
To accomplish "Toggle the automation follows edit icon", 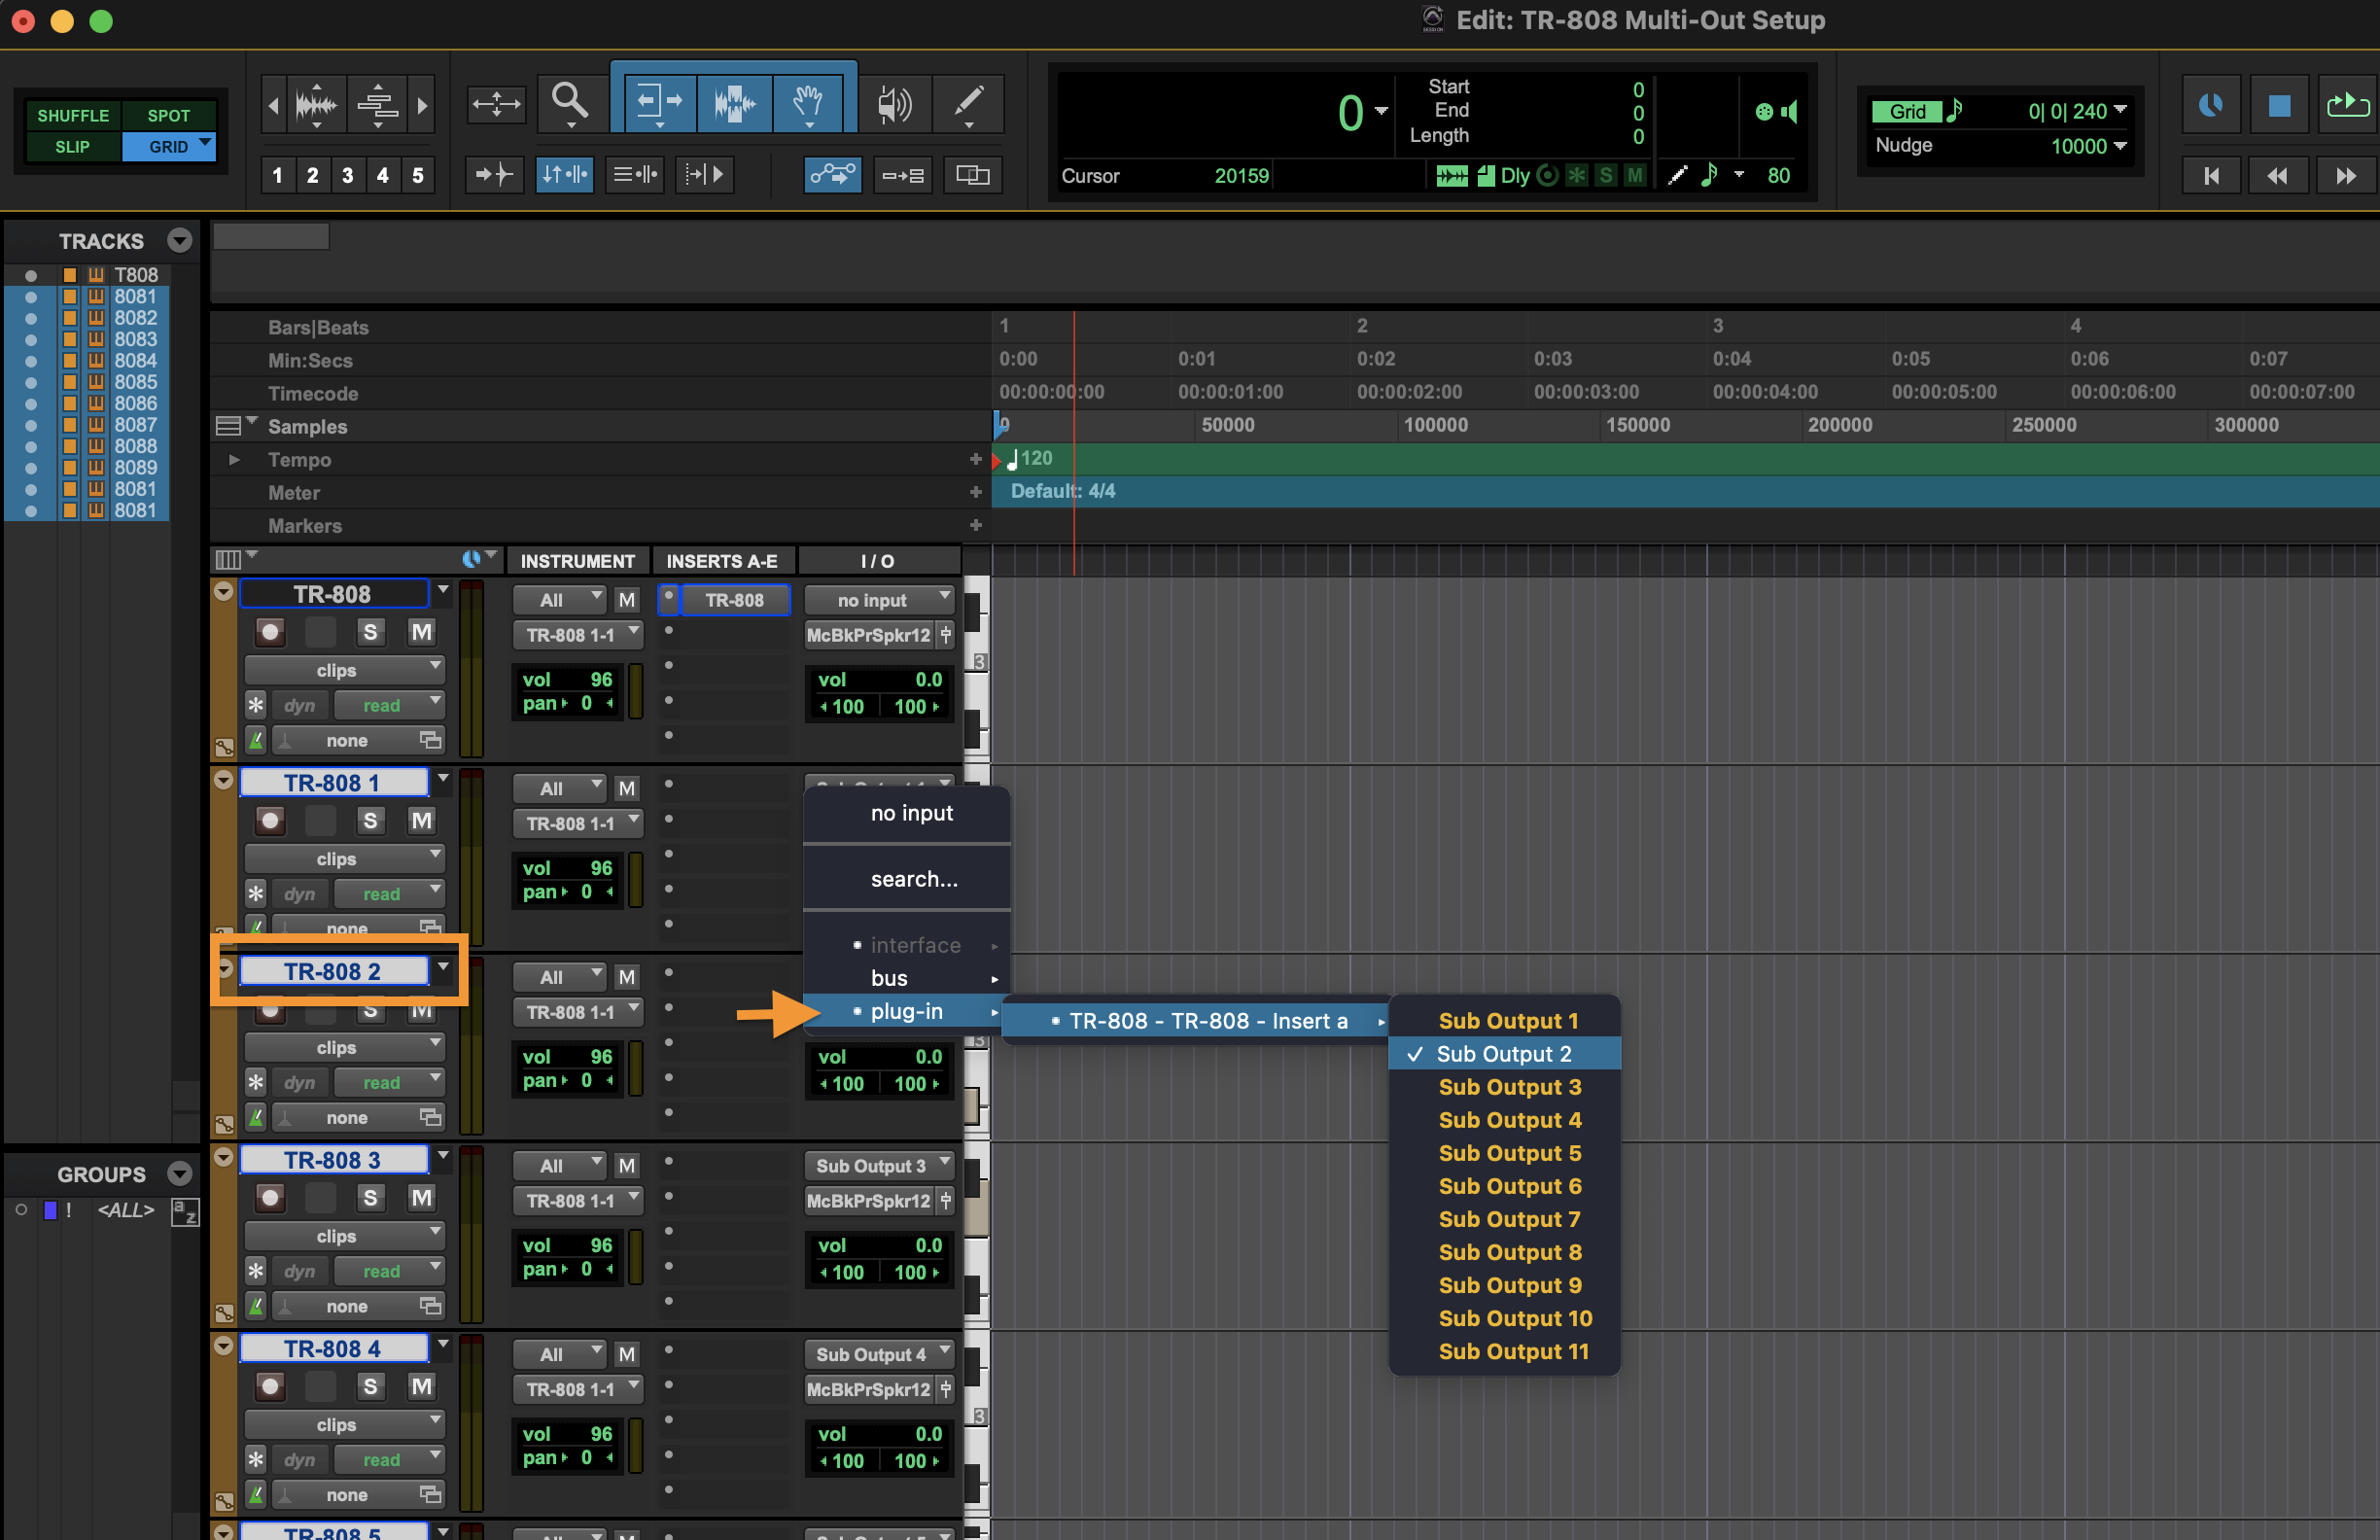I will point(832,175).
